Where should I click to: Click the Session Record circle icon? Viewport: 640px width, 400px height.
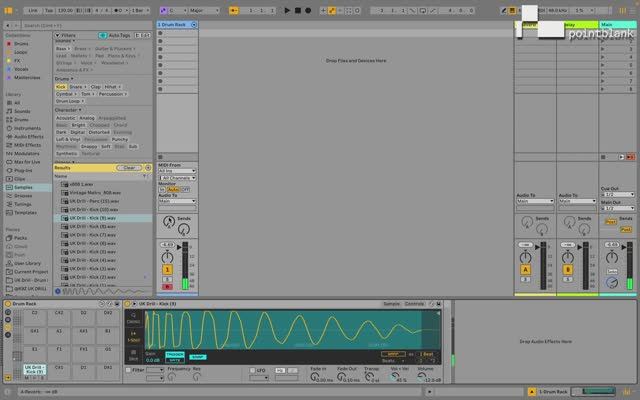coord(357,11)
